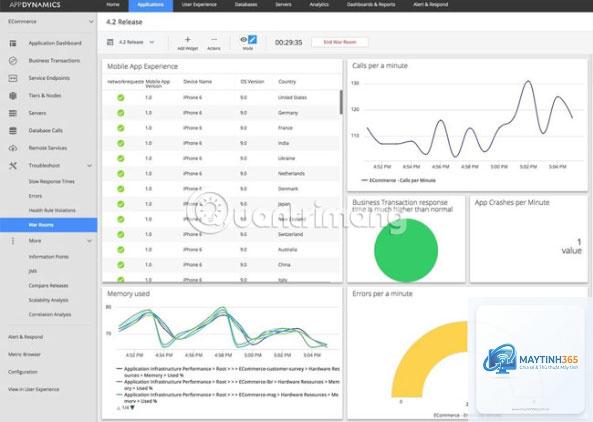Click the 00:29:35 war room timer
This screenshot has height=422, width=593.
click(288, 42)
